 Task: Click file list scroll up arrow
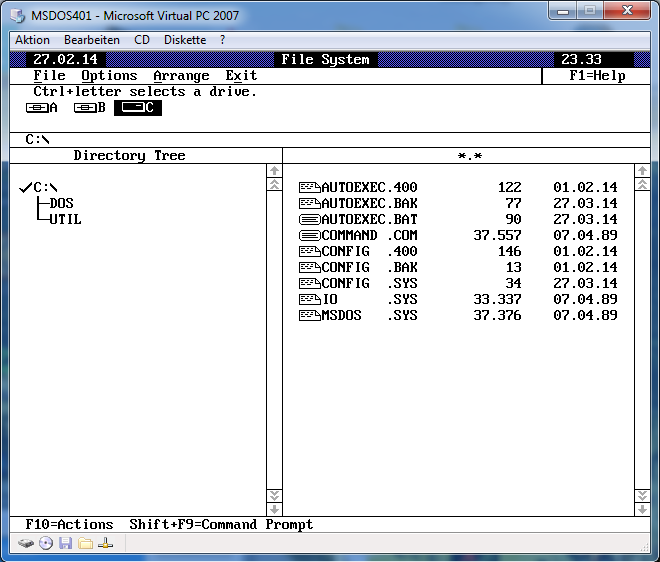pos(642,170)
